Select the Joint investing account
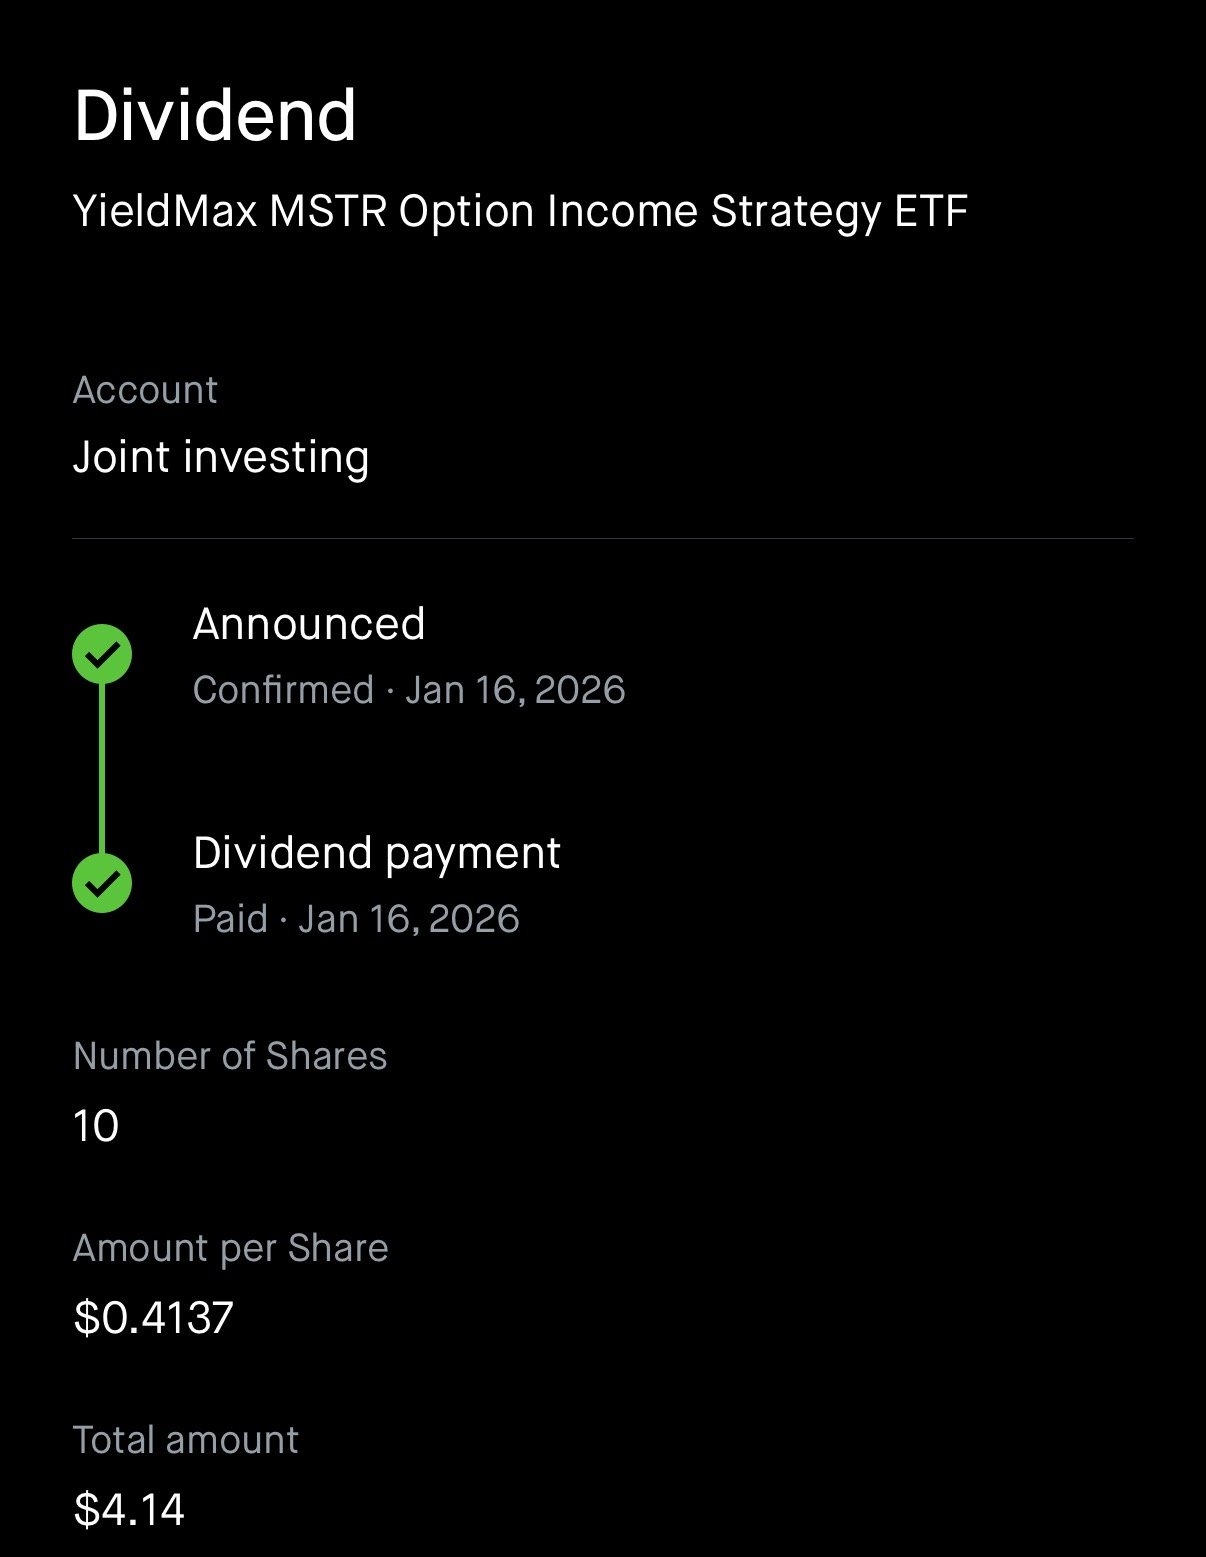Screen dimensions: 1206x1557 [x=221, y=457]
